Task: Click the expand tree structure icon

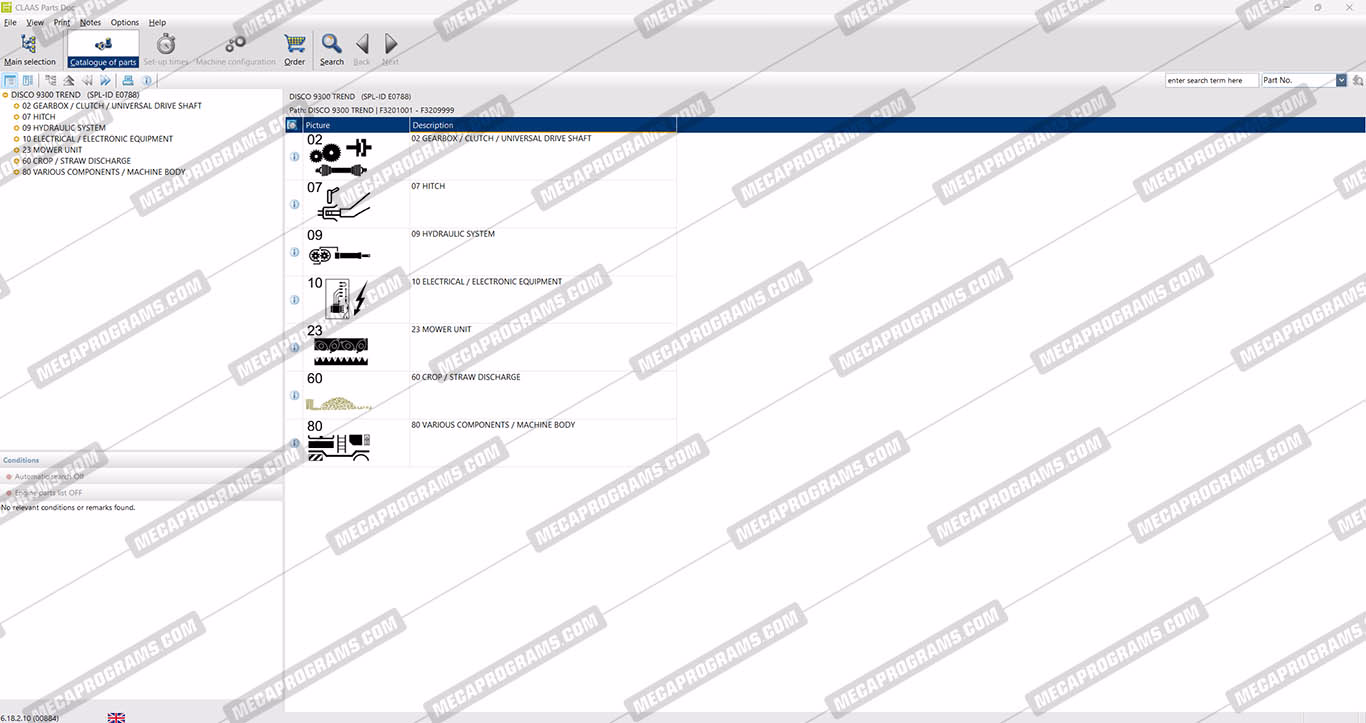Action: coord(51,80)
